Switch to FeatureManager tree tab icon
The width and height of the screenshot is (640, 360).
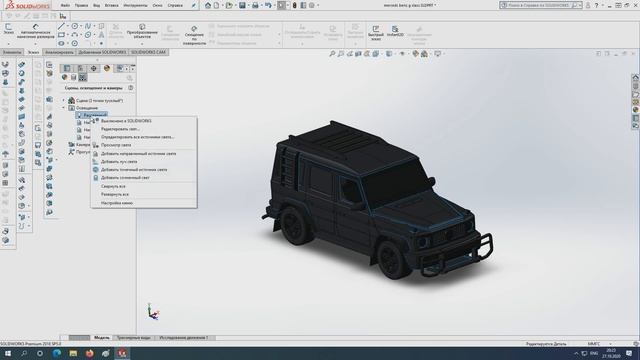point(67,68)
